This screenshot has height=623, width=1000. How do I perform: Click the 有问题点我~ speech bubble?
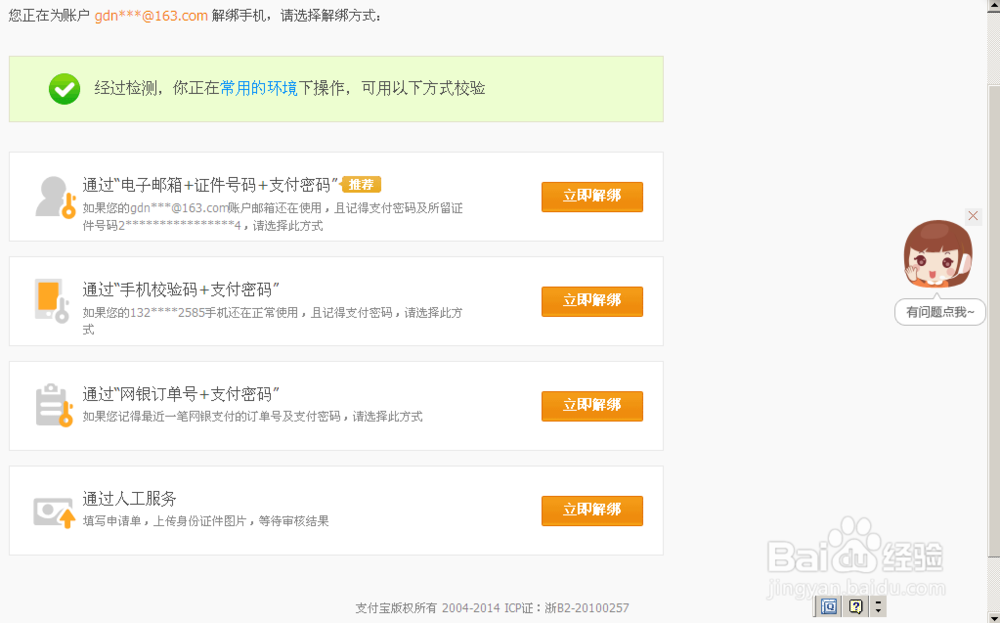(940, 312)
